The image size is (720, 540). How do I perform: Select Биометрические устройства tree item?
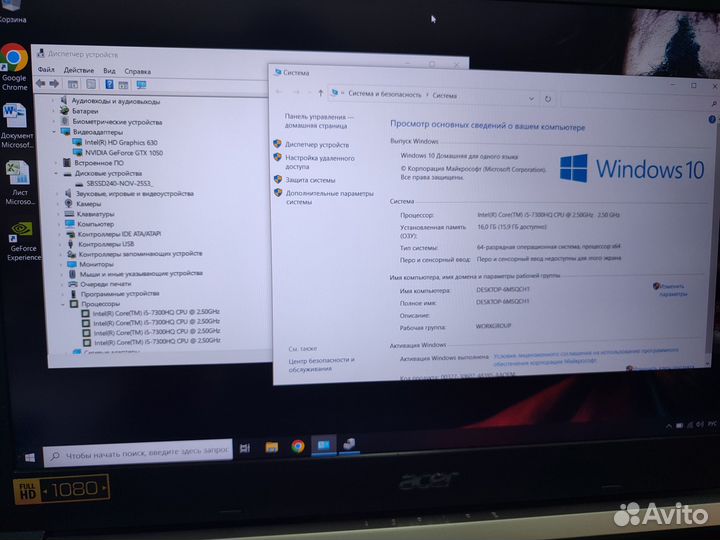[117, 122]
